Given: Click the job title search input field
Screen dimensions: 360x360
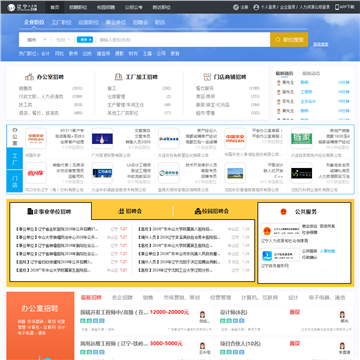Looking at the screenshot, I should click(183, 40).
